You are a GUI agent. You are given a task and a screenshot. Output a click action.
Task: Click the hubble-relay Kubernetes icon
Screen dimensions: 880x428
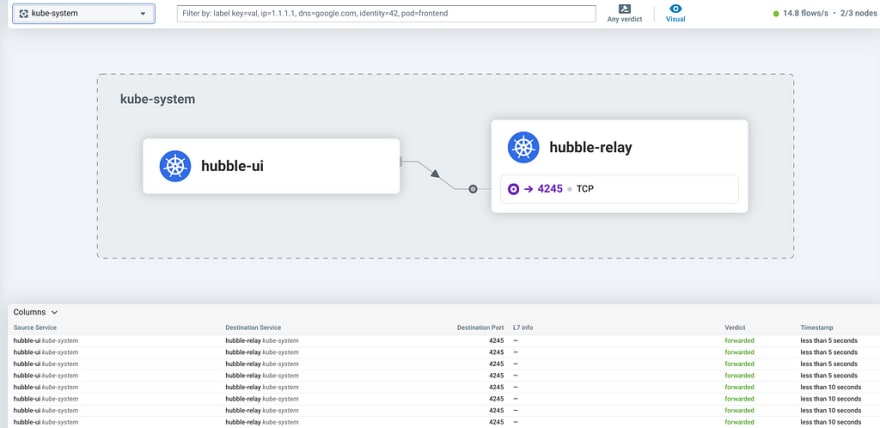click(x=524, y=148)
